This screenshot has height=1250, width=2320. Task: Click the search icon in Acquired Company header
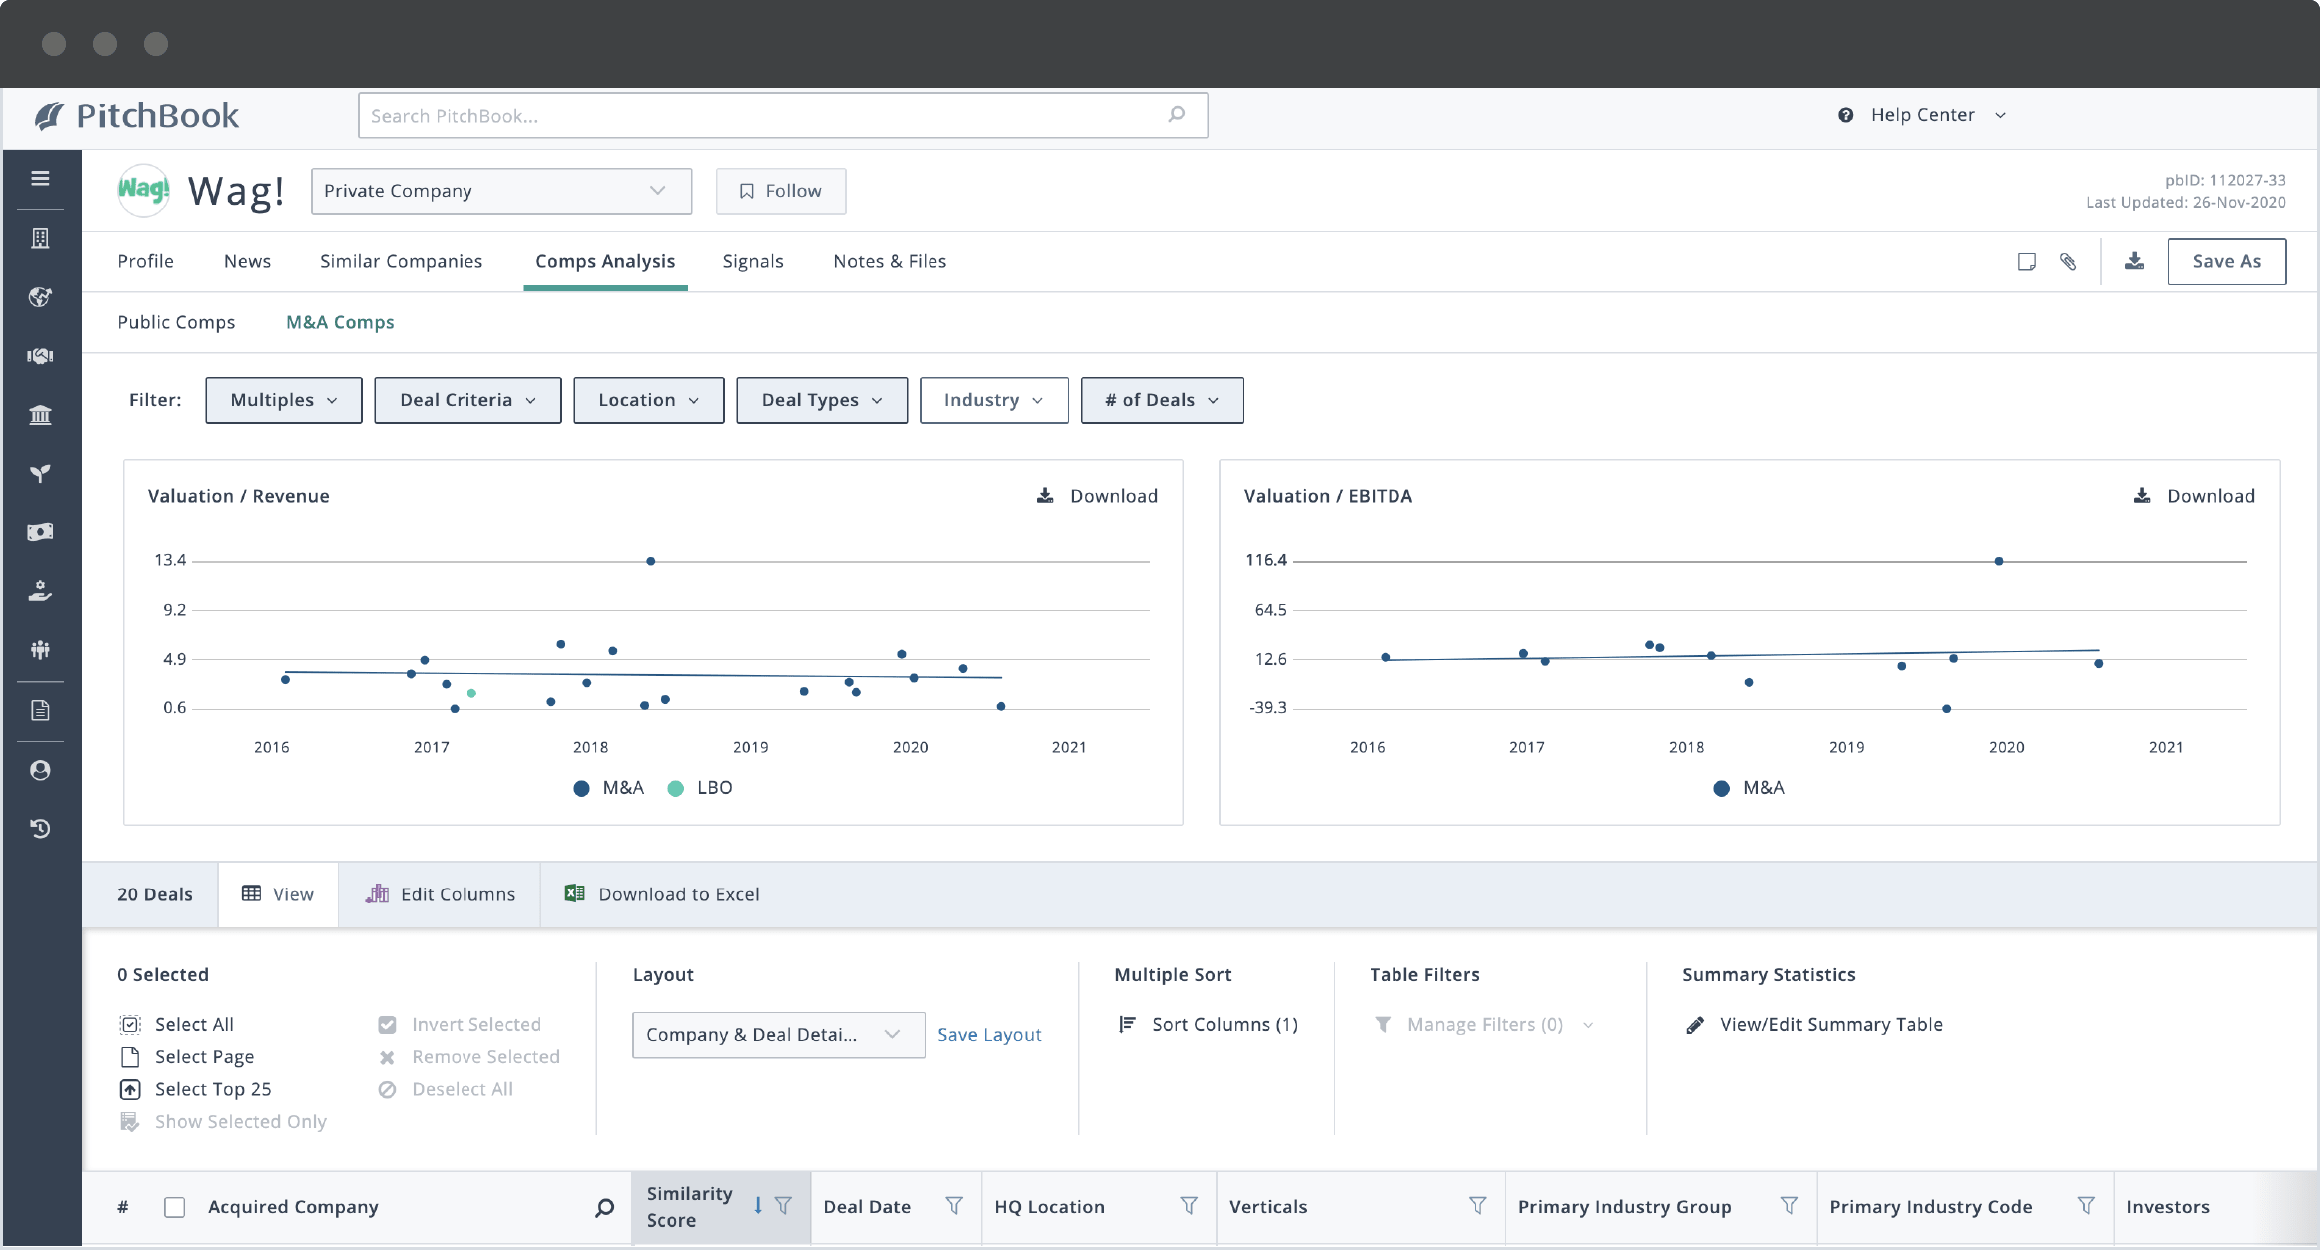(604, 1208)
